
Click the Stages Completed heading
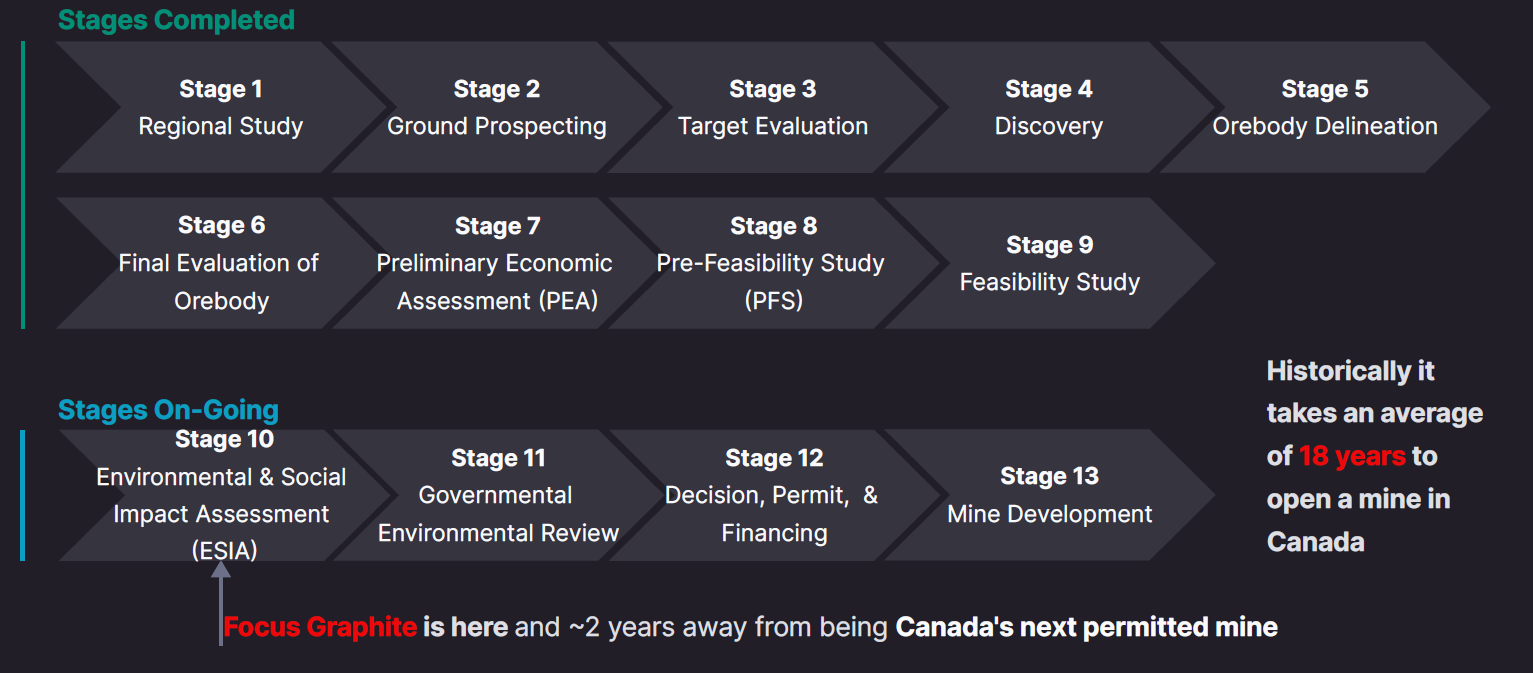176,20
